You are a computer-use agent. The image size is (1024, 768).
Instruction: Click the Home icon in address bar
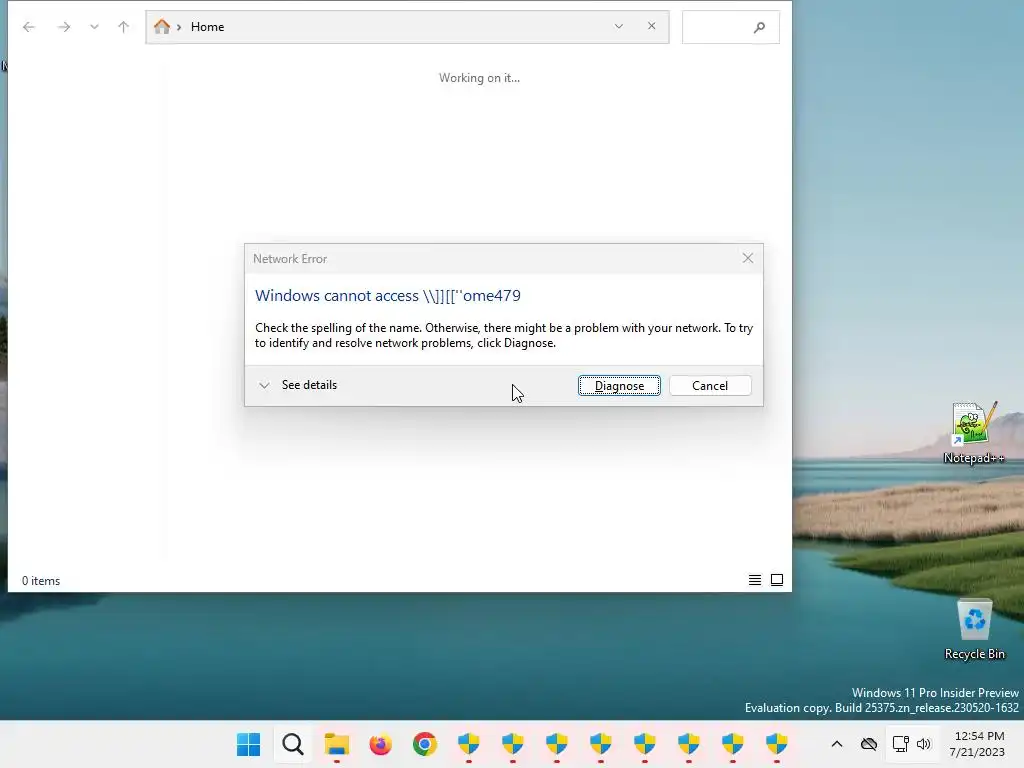pos(162,27)
